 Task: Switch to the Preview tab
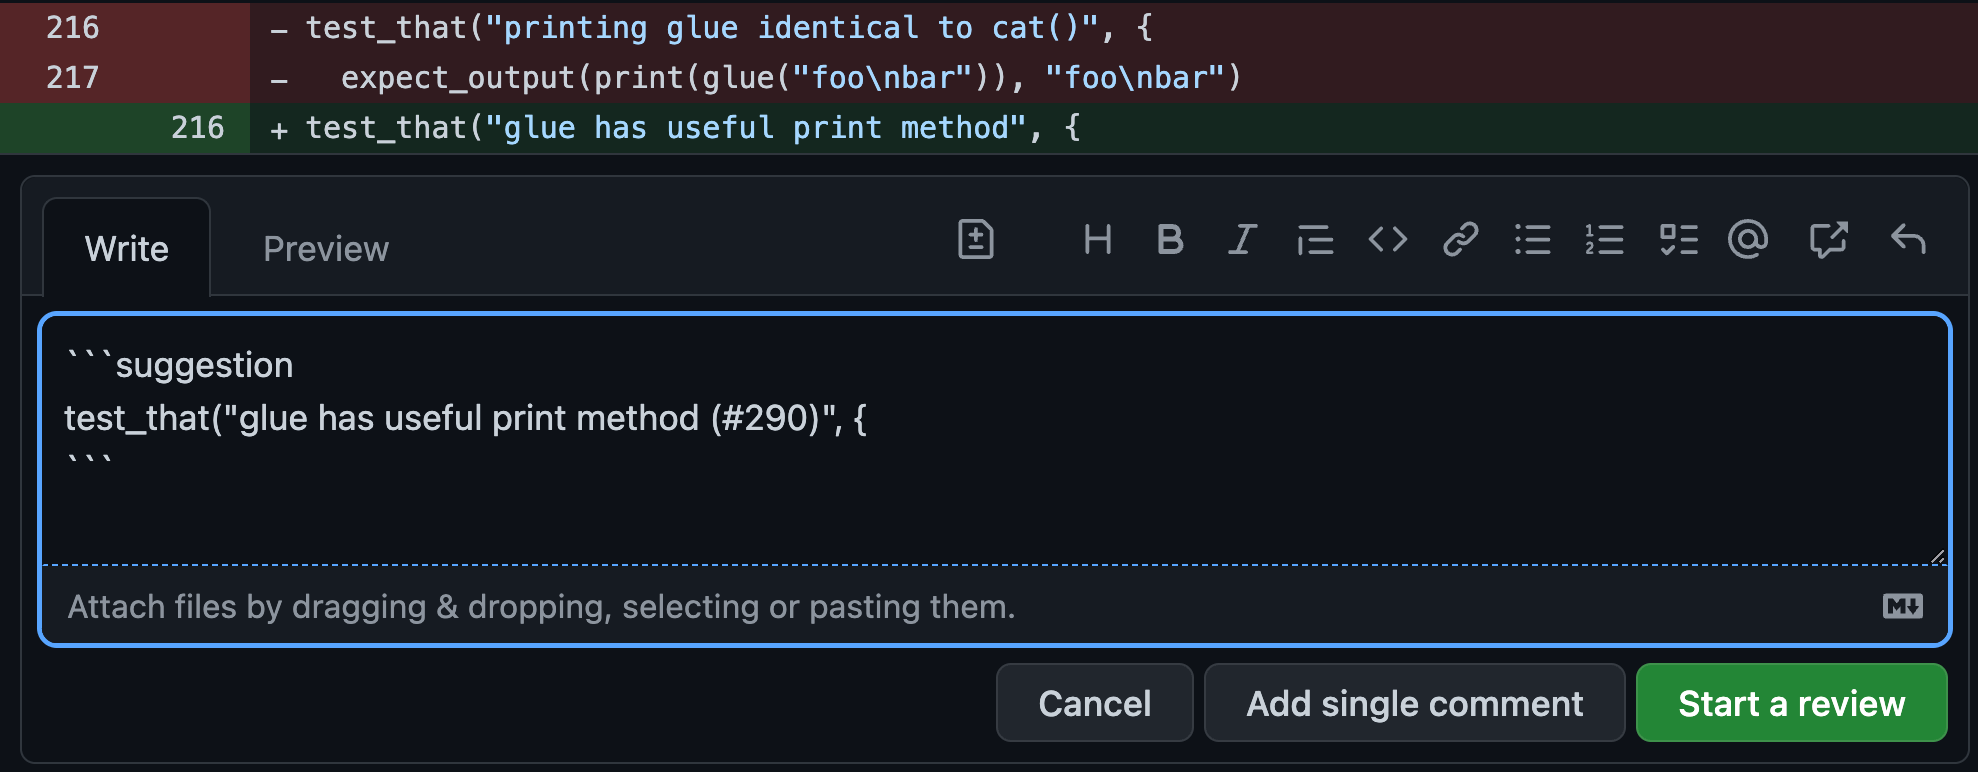click(326, 249)
